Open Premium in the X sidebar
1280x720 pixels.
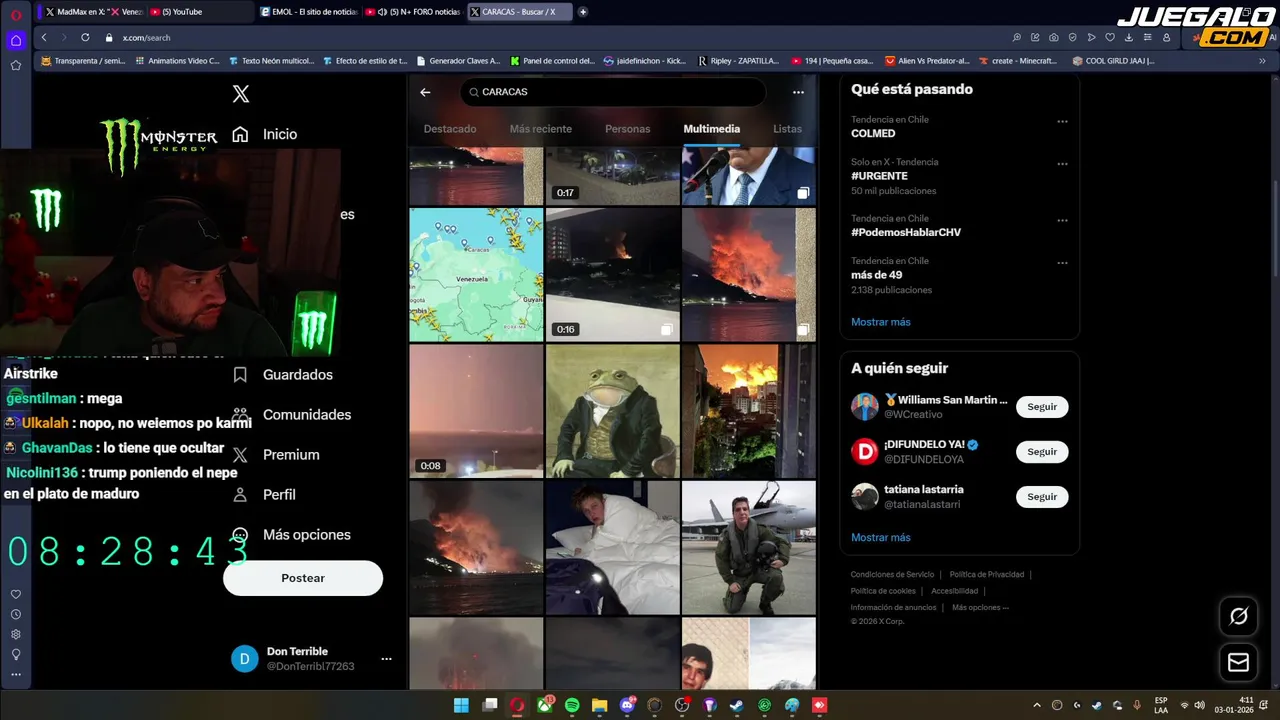click(x=275, y=454)
